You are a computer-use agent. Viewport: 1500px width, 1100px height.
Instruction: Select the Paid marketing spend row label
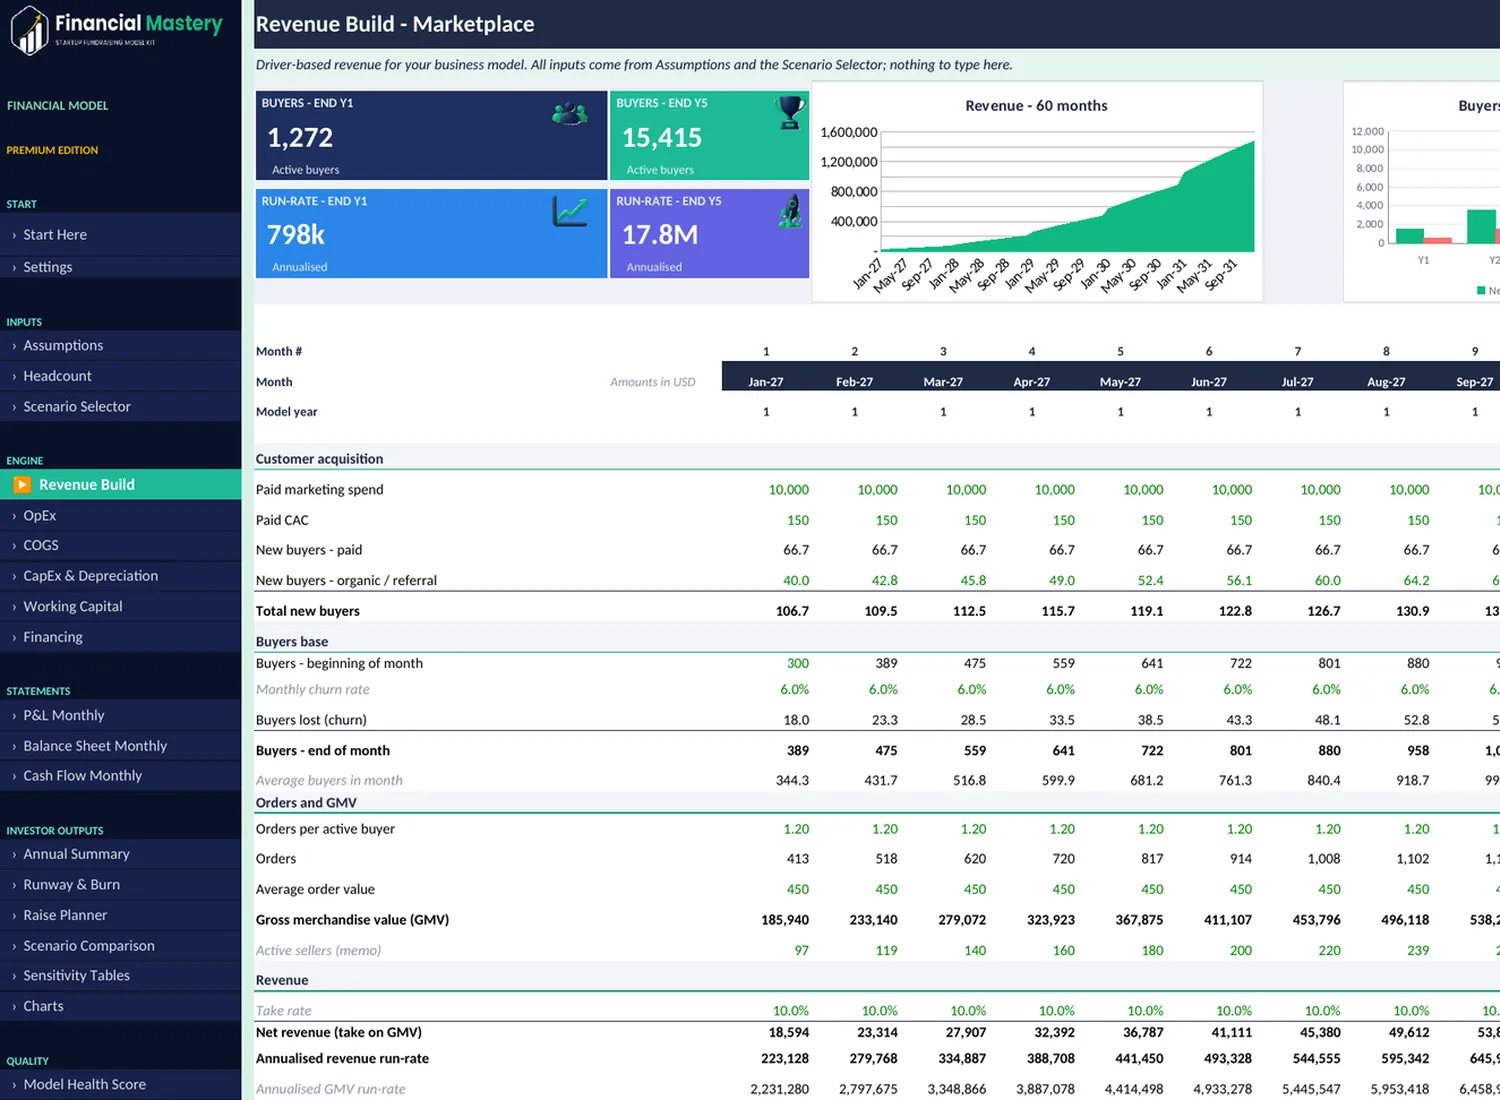tap(320, 490)
